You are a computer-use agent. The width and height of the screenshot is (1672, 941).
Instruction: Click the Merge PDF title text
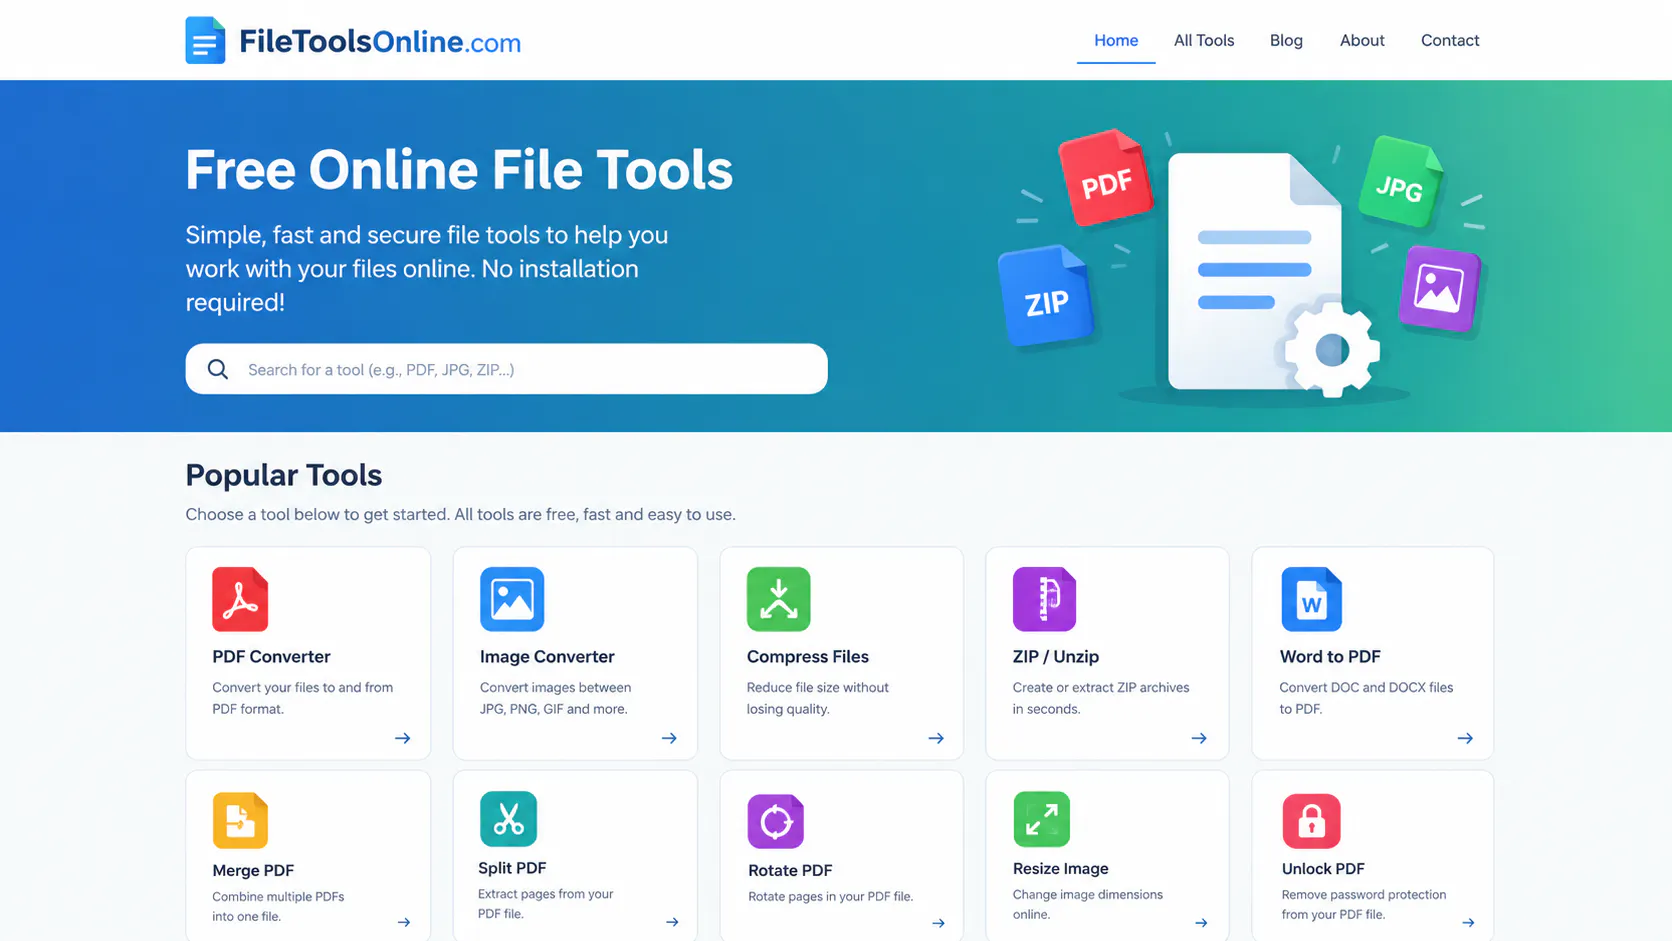[x=253, y=871]
